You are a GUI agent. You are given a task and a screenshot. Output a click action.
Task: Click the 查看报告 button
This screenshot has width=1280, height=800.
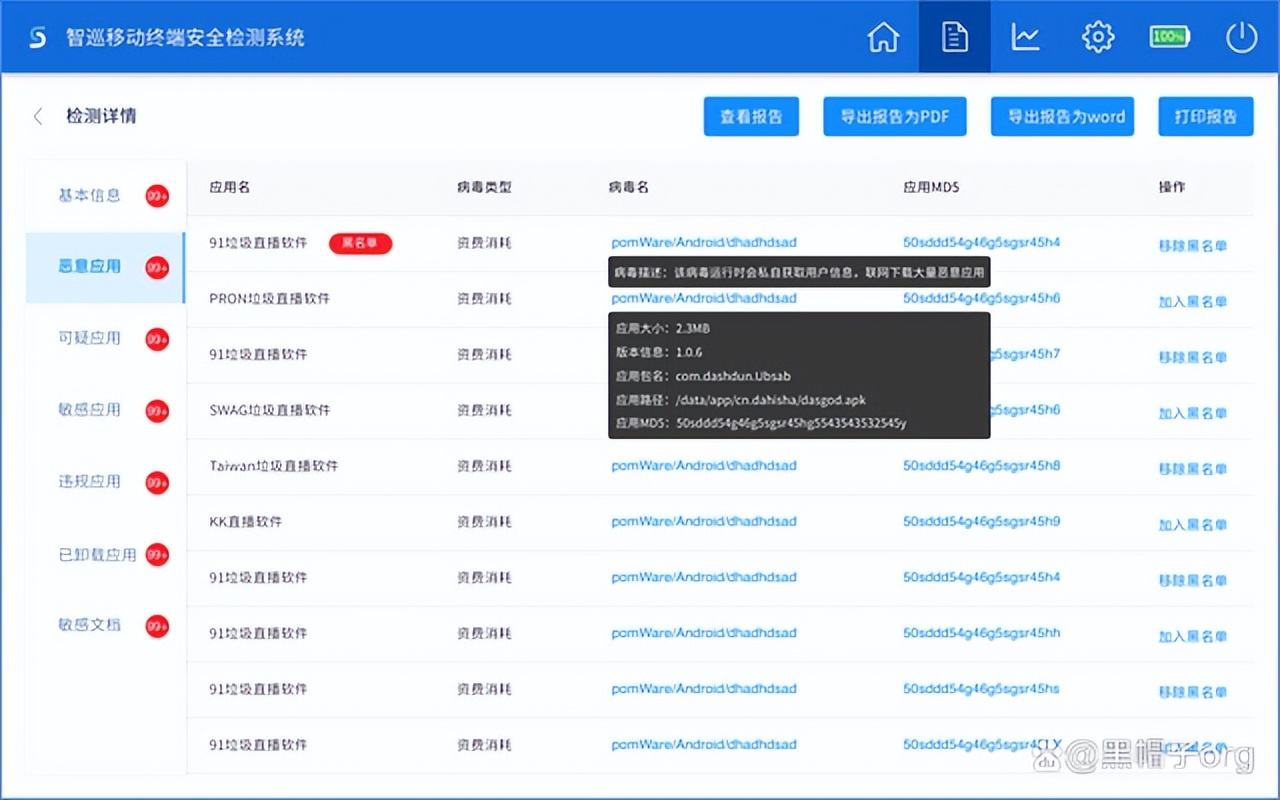coord(751,116)
